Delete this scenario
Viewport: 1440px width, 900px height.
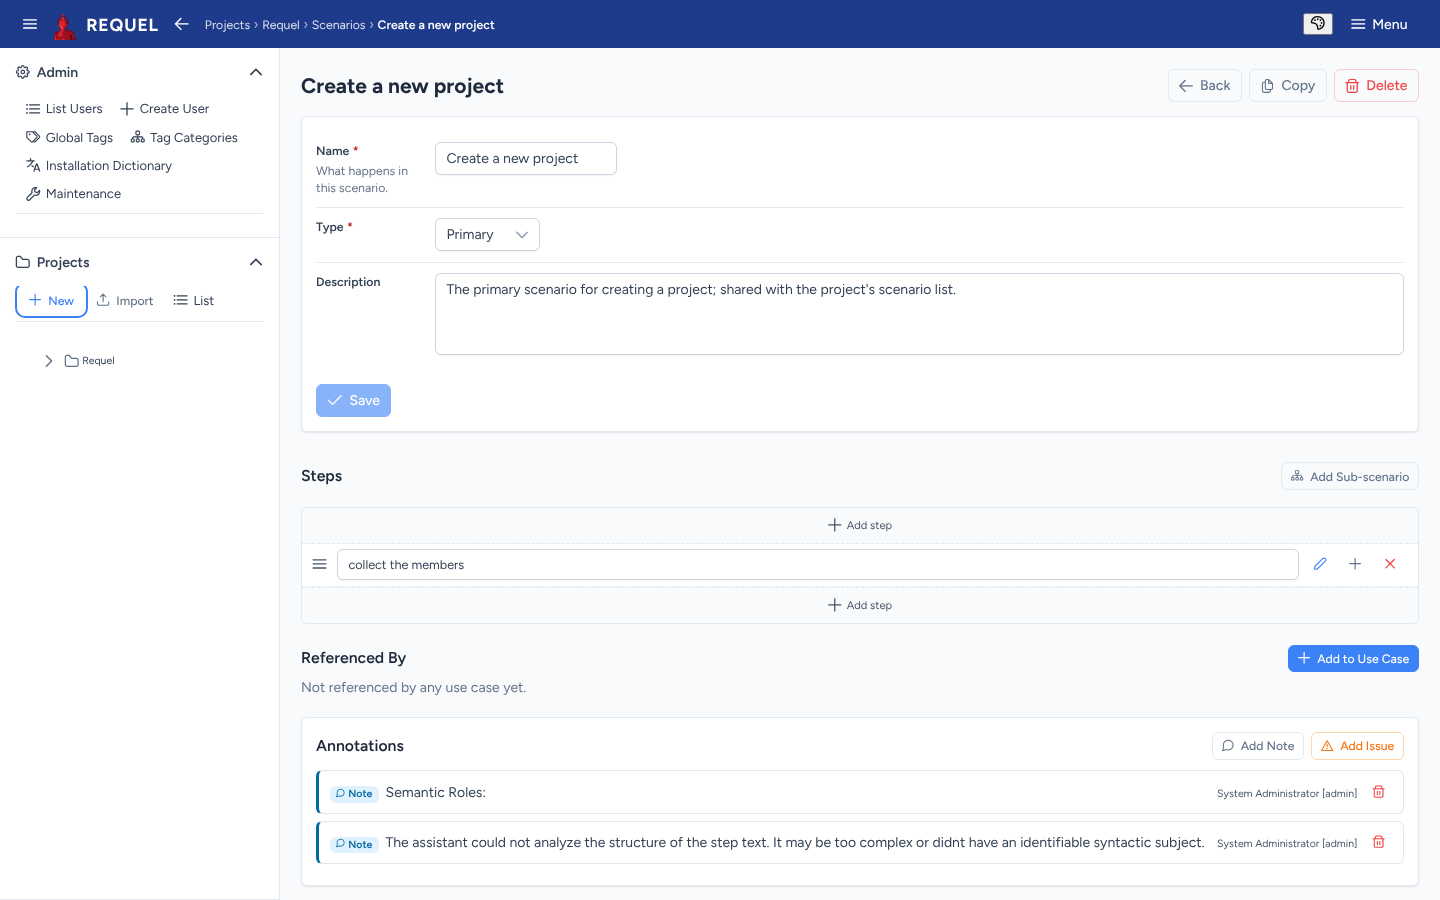[x=1376, y=86]
